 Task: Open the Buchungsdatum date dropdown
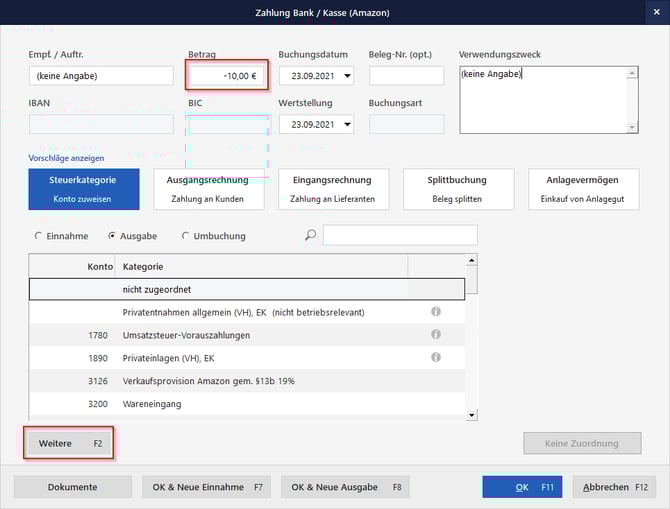coord(347,76)
